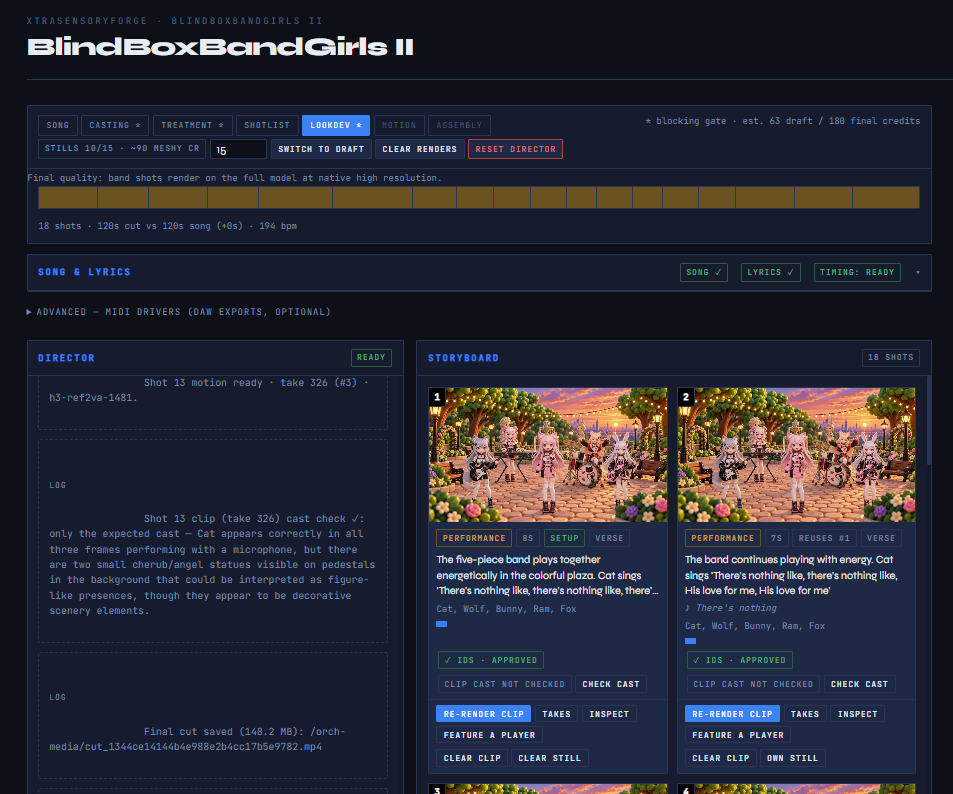
Task: View takes for shot 1
Action: pyautogui.click(x=556, y=714)
